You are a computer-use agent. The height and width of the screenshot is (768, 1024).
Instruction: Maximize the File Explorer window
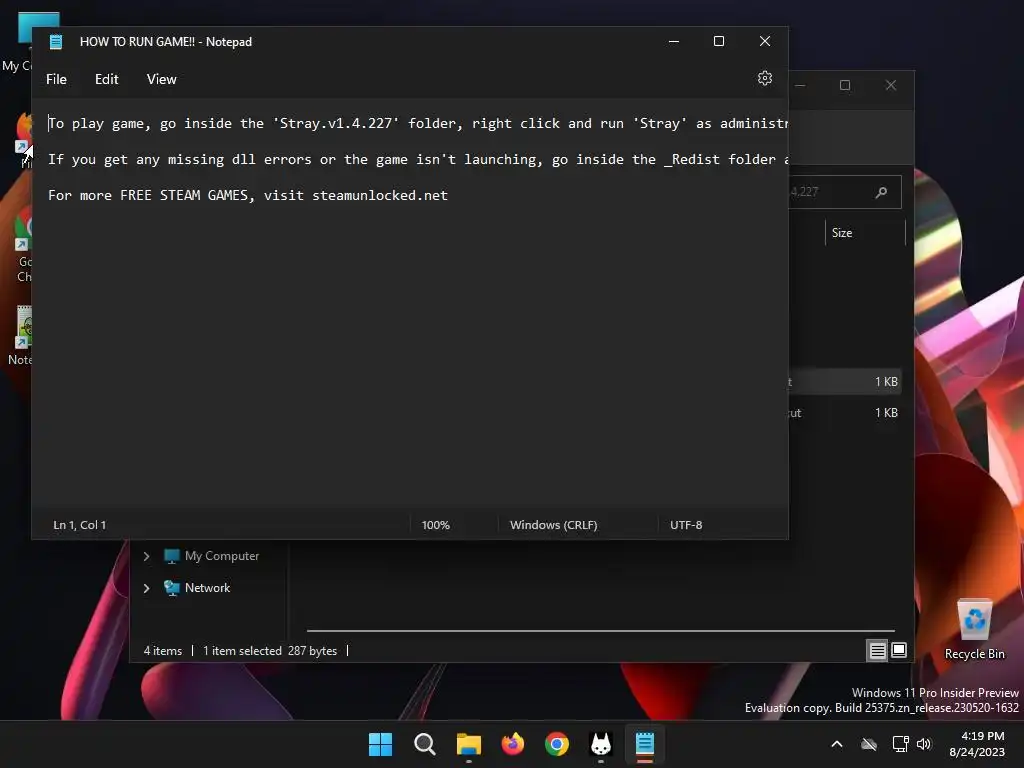pyautogui.click(x=845, y=85)
